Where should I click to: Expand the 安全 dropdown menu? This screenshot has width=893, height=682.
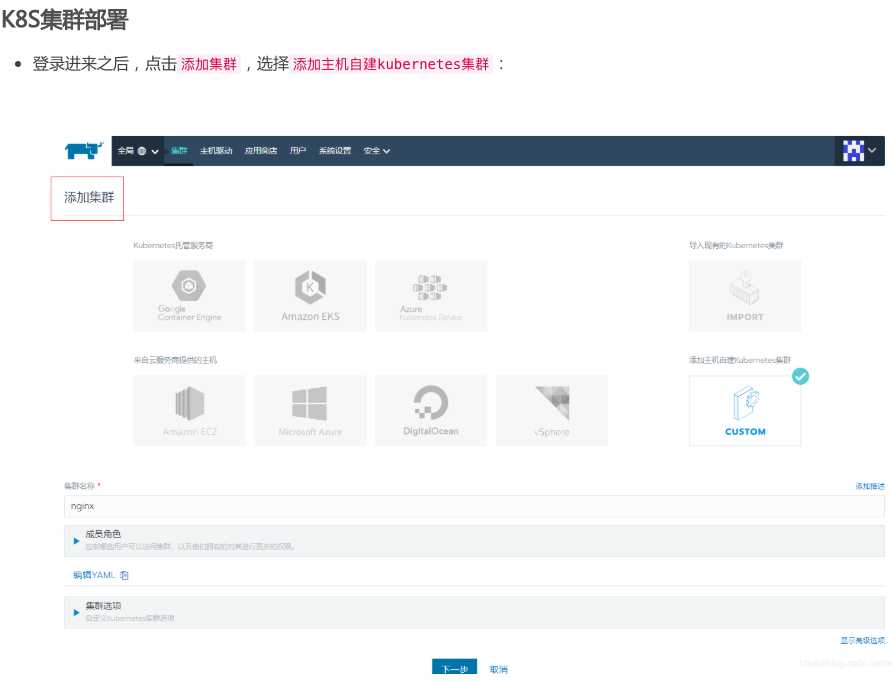tap(377, 151)
